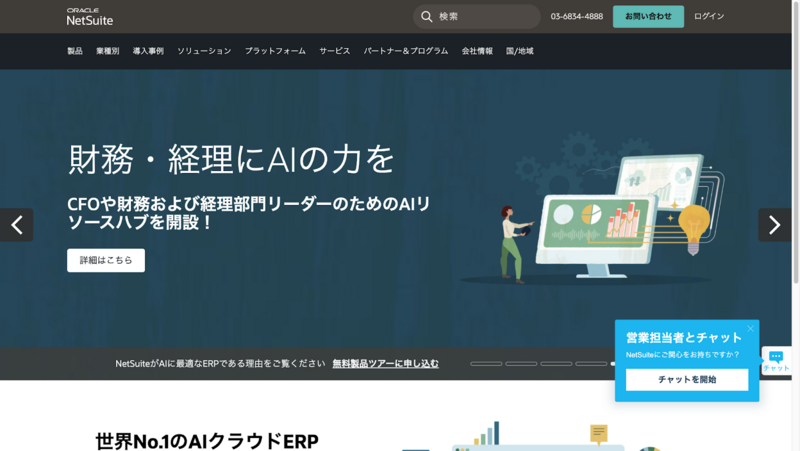Open the パートナー＆プログラム menu
The image size is (800, 451).
406,51
